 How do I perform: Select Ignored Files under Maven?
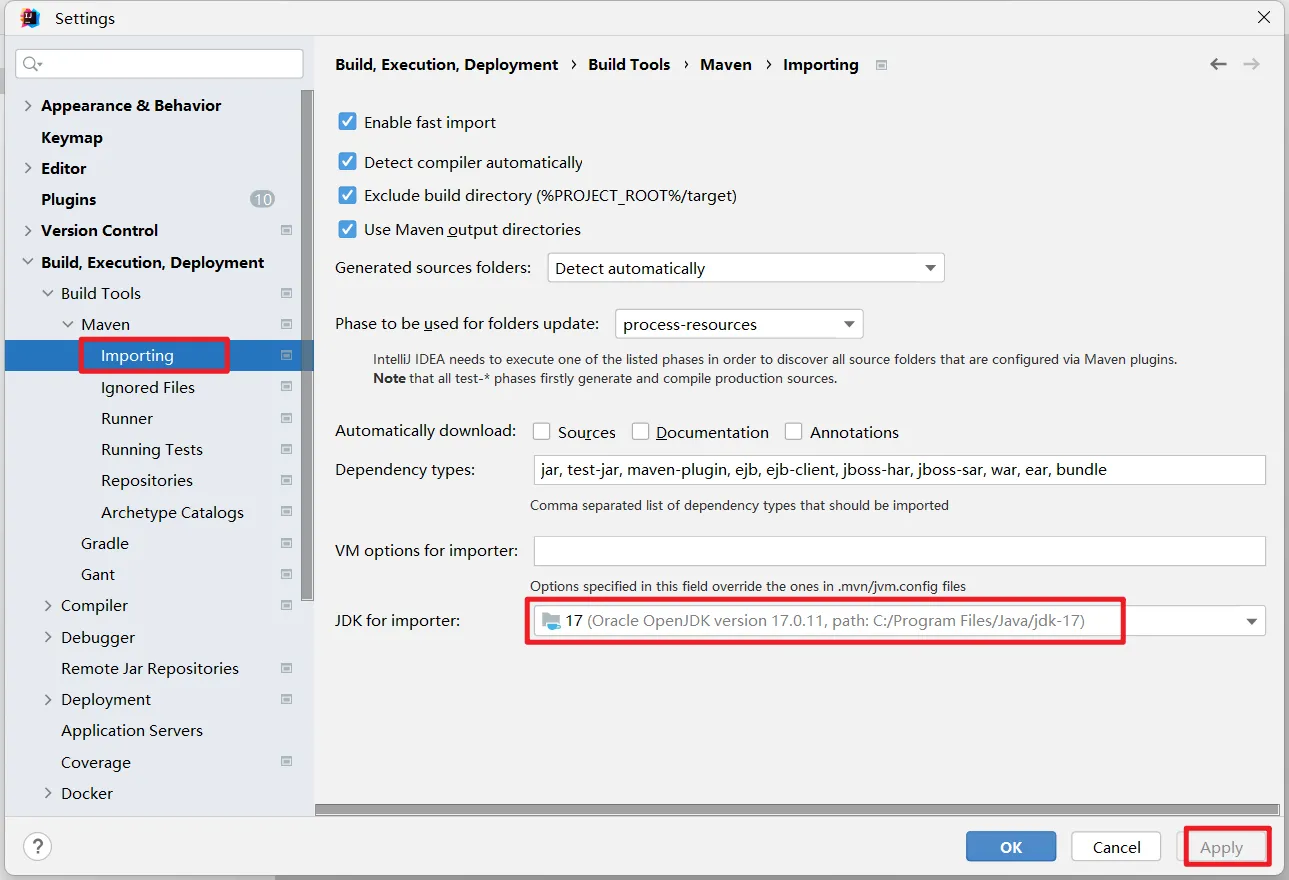(x=148, y=387)
